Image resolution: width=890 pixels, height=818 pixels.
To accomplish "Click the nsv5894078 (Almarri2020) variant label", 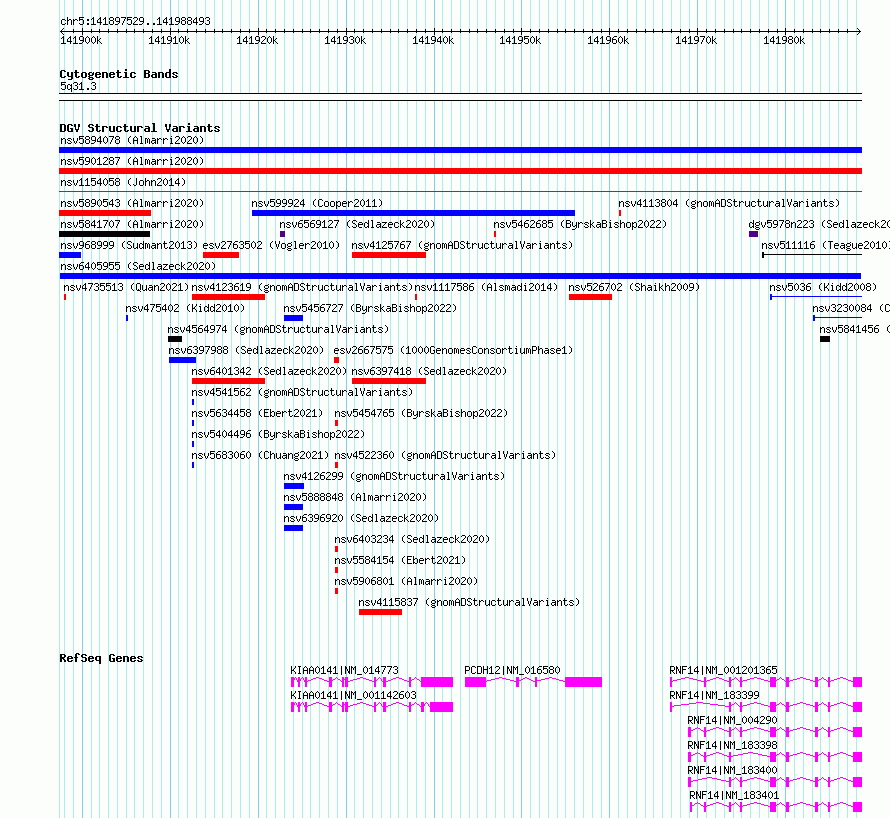I will [x=132, y=140].
